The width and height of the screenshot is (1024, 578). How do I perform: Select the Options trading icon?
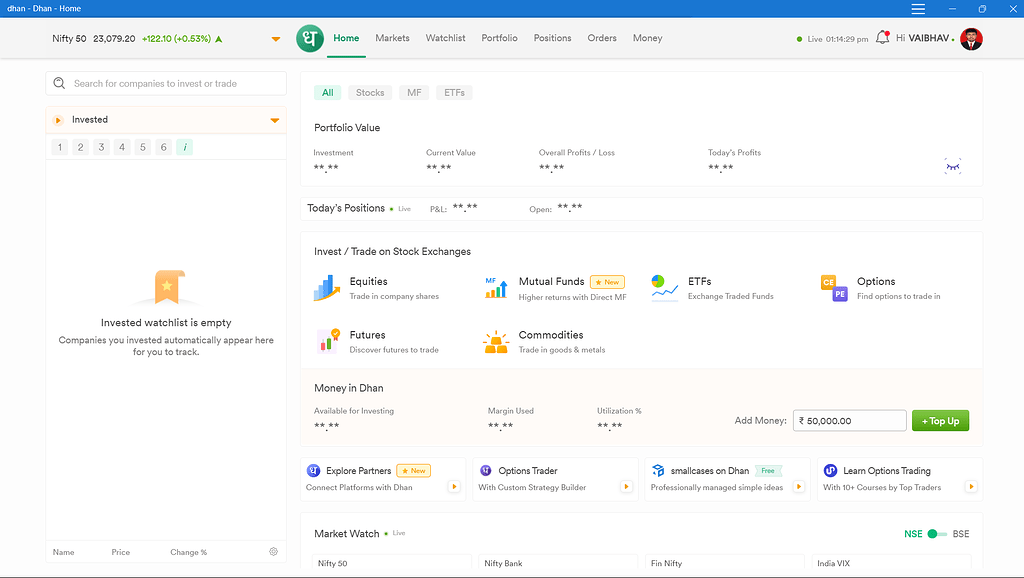pyautogui.click(x=834, y=286)
